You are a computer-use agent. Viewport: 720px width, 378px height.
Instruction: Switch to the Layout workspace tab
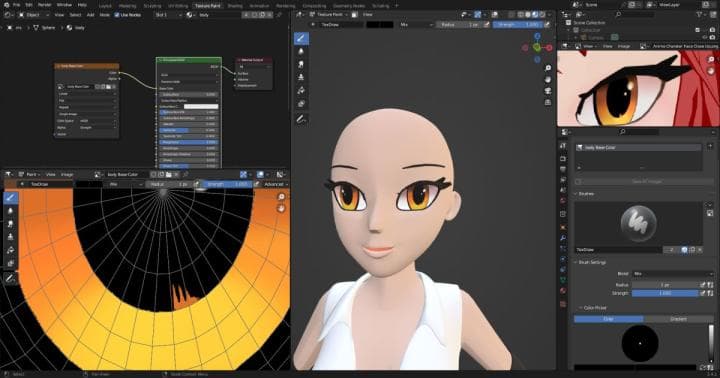[105, 6]
